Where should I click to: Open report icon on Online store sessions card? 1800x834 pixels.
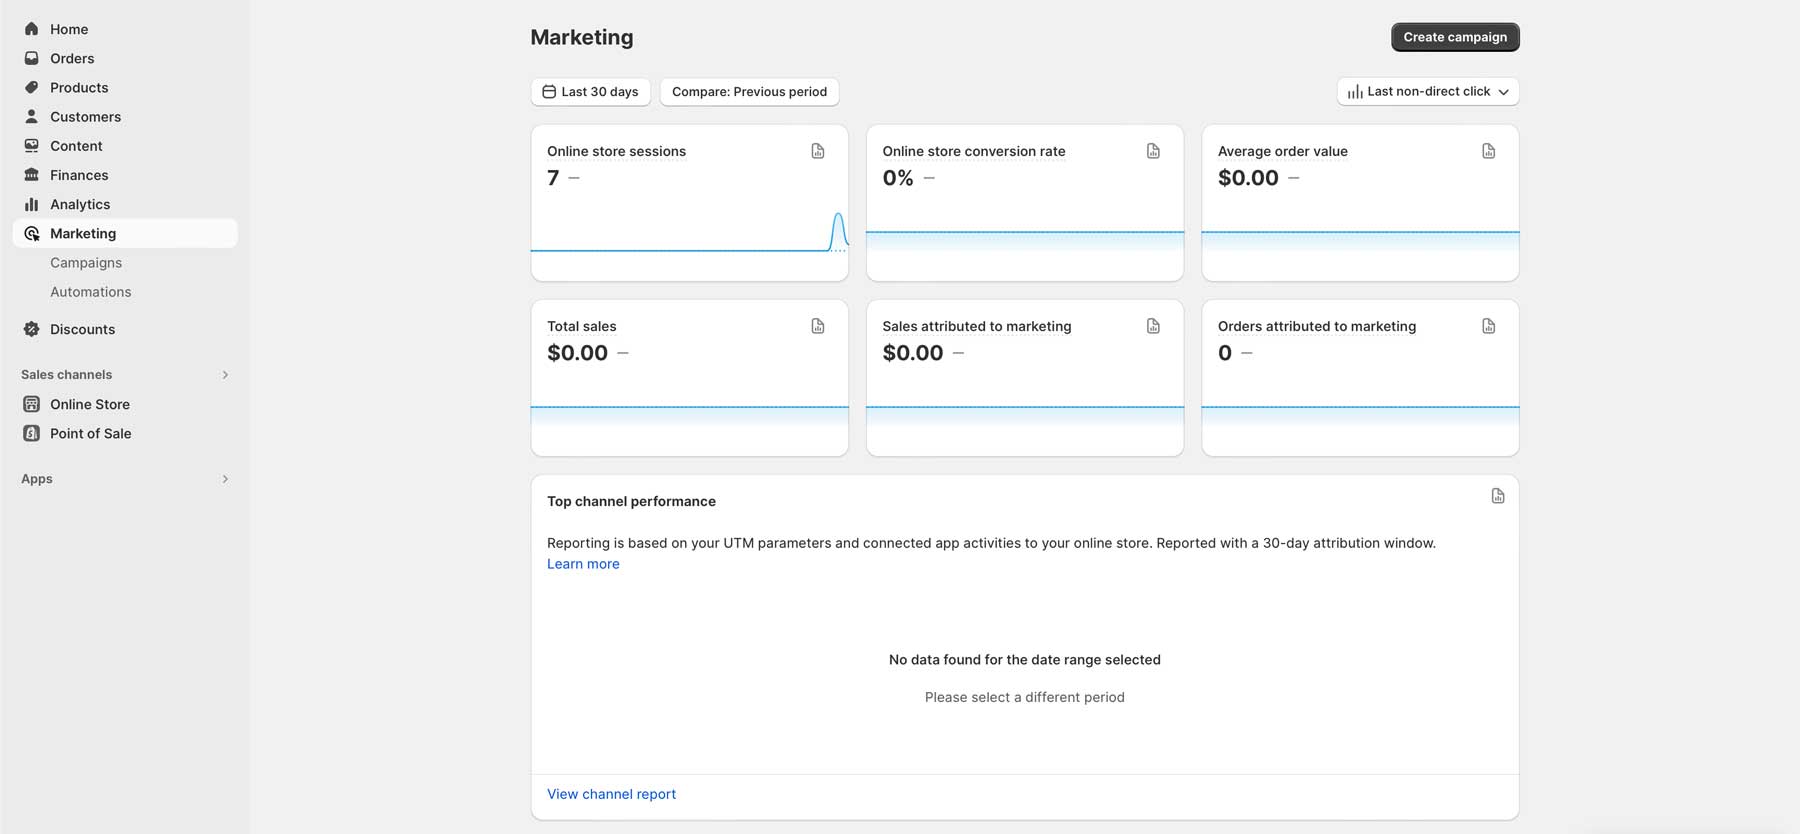pyautogui.click(x=817, y=151)
